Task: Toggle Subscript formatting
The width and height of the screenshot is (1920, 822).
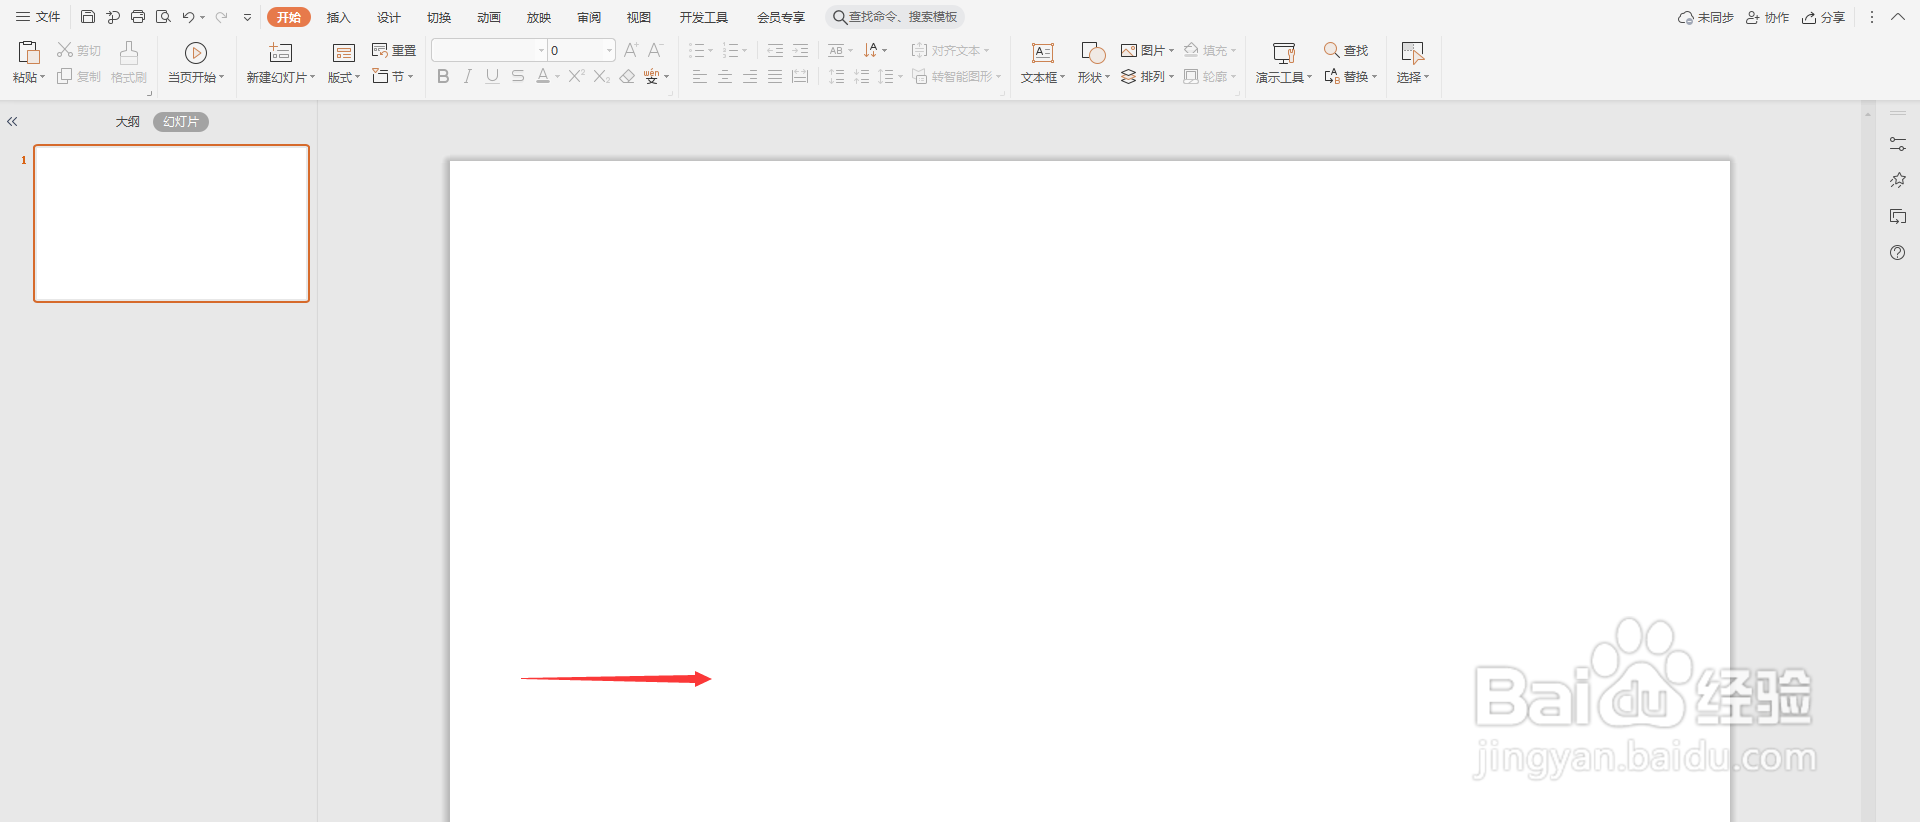Action: (601, 76)
